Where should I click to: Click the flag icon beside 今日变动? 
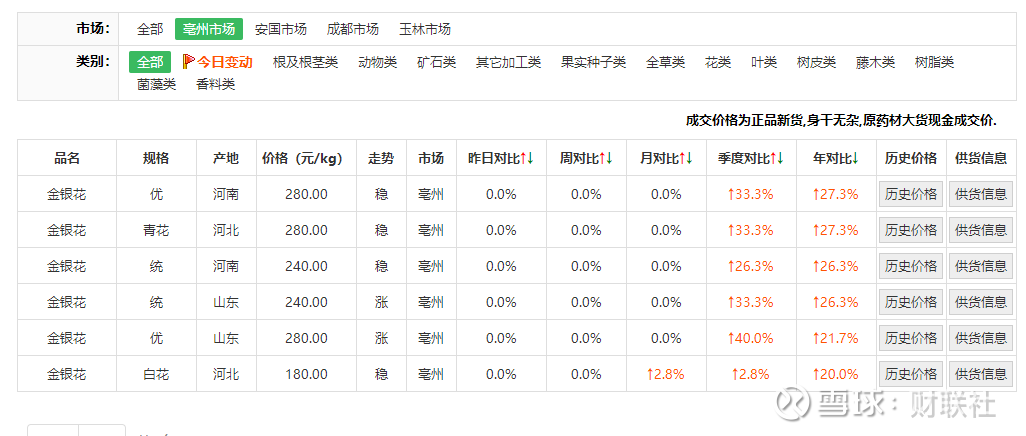pyautogui.click(x=188, y=62)
